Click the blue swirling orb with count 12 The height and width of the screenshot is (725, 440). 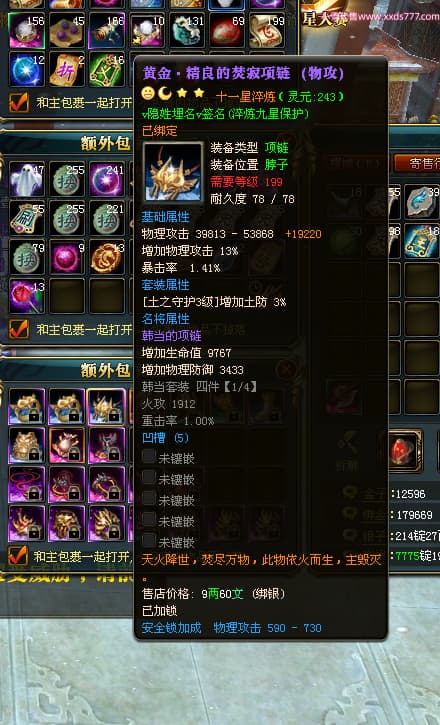(x=27, y=69)
